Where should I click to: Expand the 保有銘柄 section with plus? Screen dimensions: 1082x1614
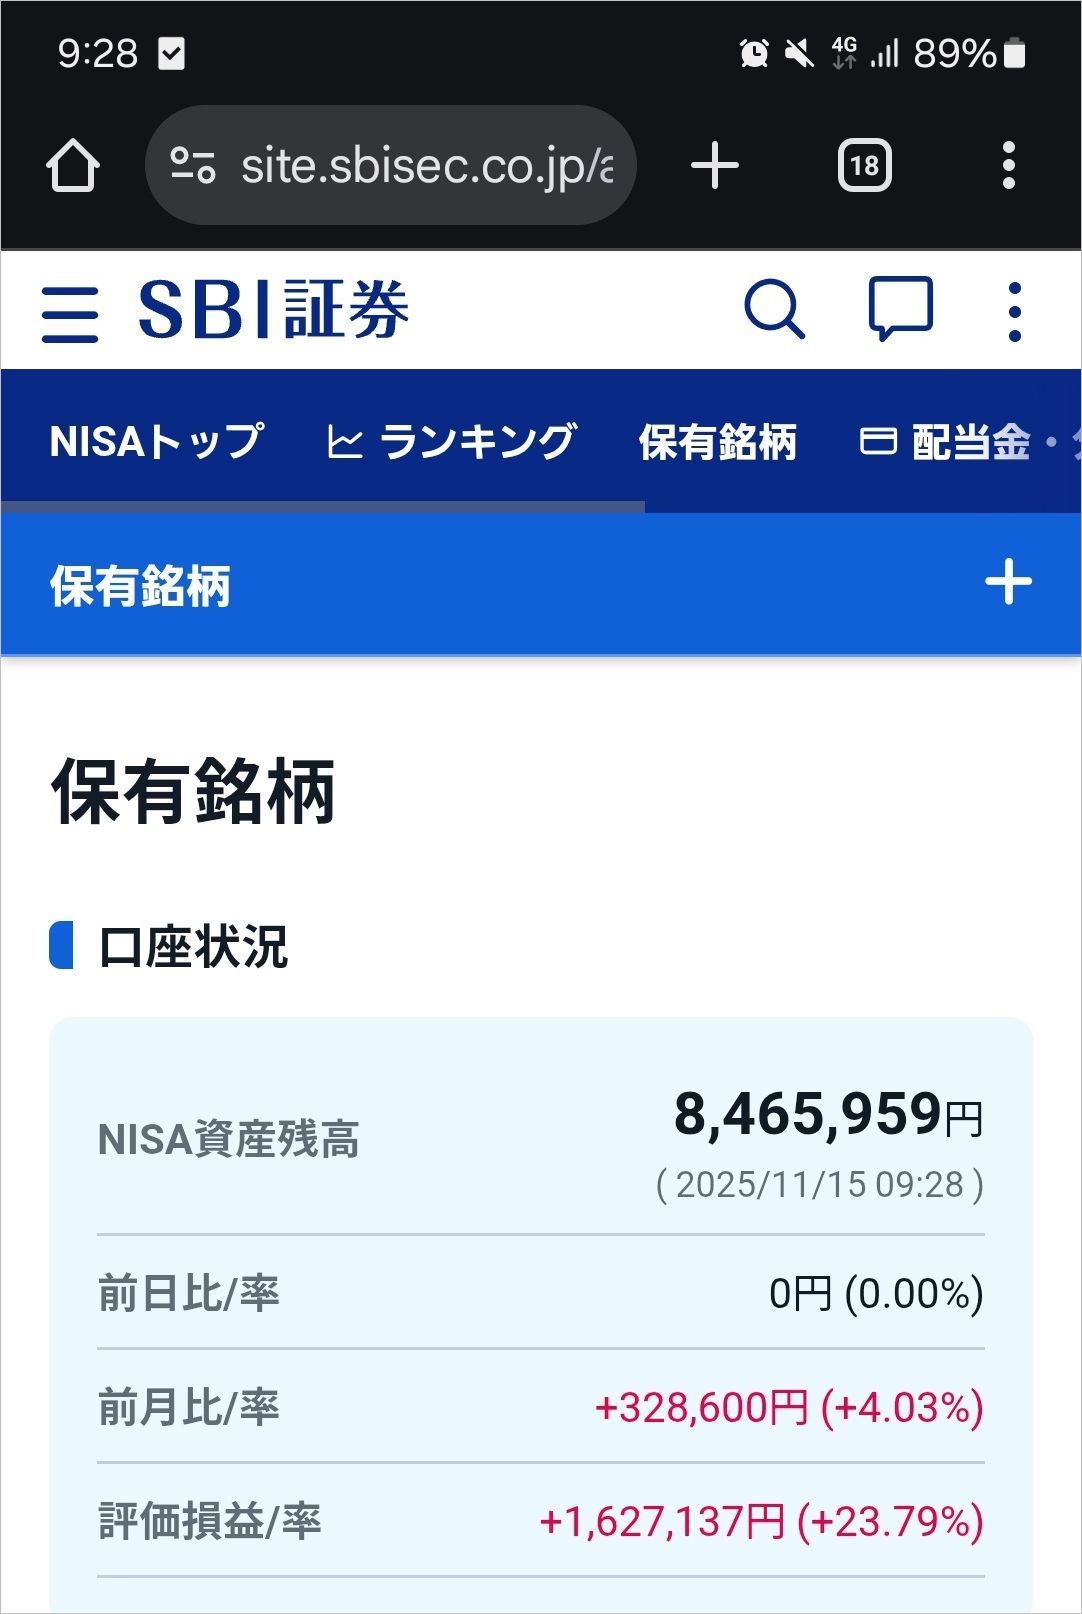(1008, 582)
